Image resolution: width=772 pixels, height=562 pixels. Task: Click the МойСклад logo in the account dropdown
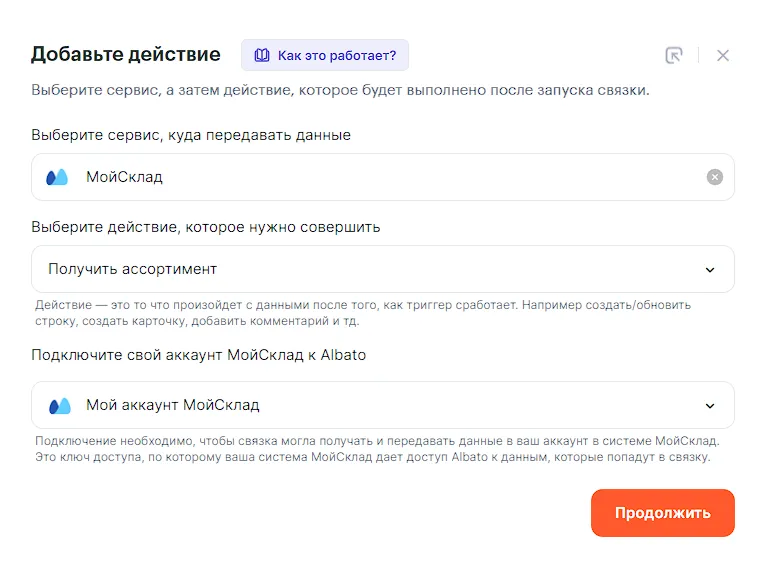(x=58, y=405)
